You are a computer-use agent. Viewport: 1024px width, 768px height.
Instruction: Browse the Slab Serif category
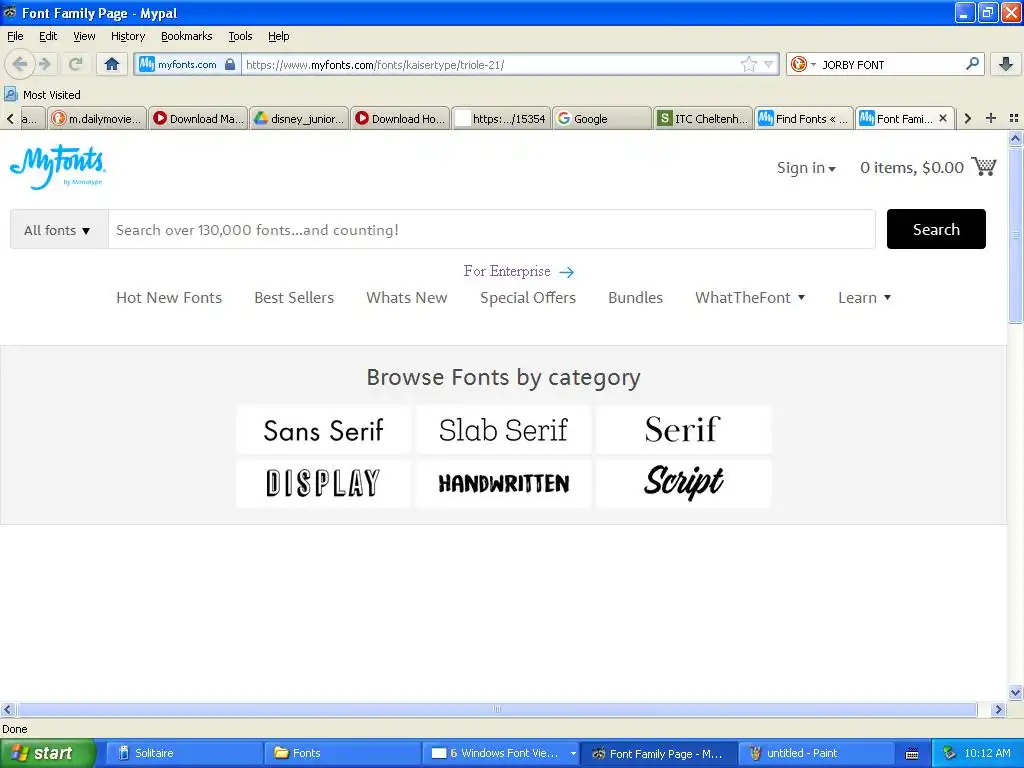pyautogui.click(x=503, y=430)
